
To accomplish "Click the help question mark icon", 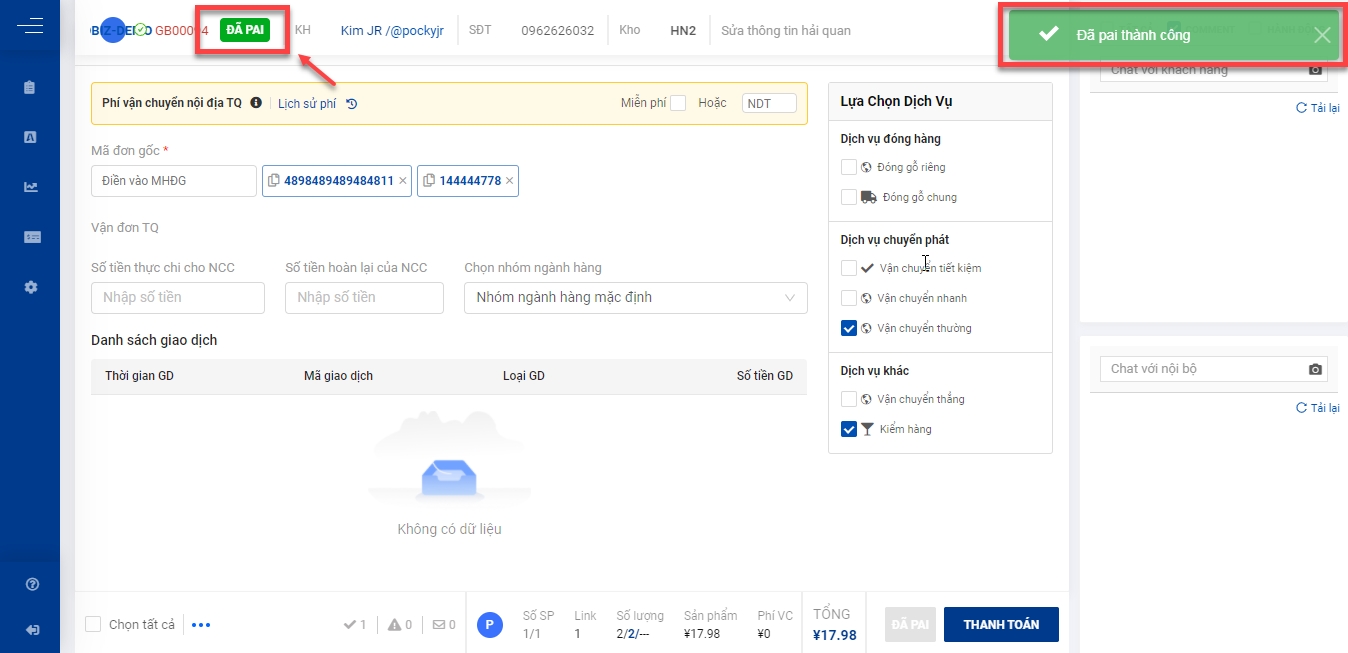I will point(32,584).
